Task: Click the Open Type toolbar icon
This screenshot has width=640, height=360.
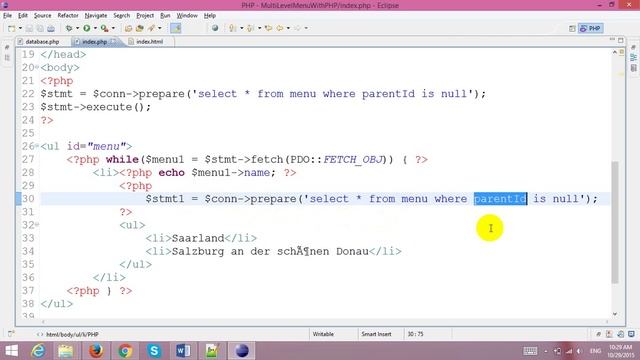Action: [x=128, y=28]
